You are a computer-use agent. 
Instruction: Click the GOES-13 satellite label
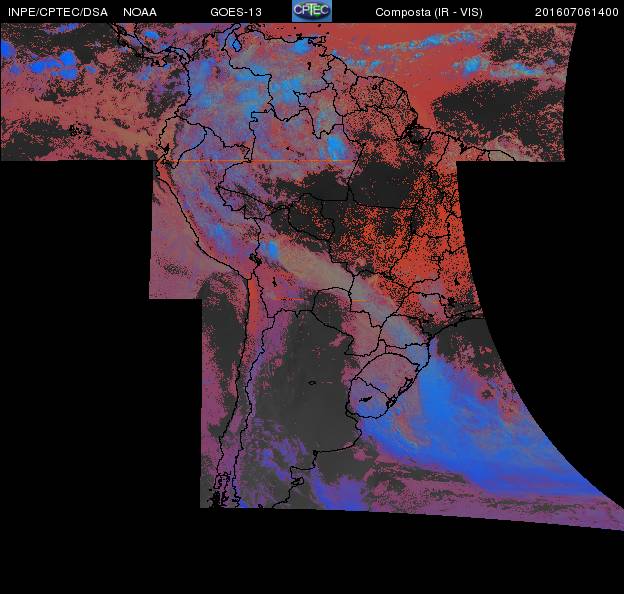tap(236, 12)
